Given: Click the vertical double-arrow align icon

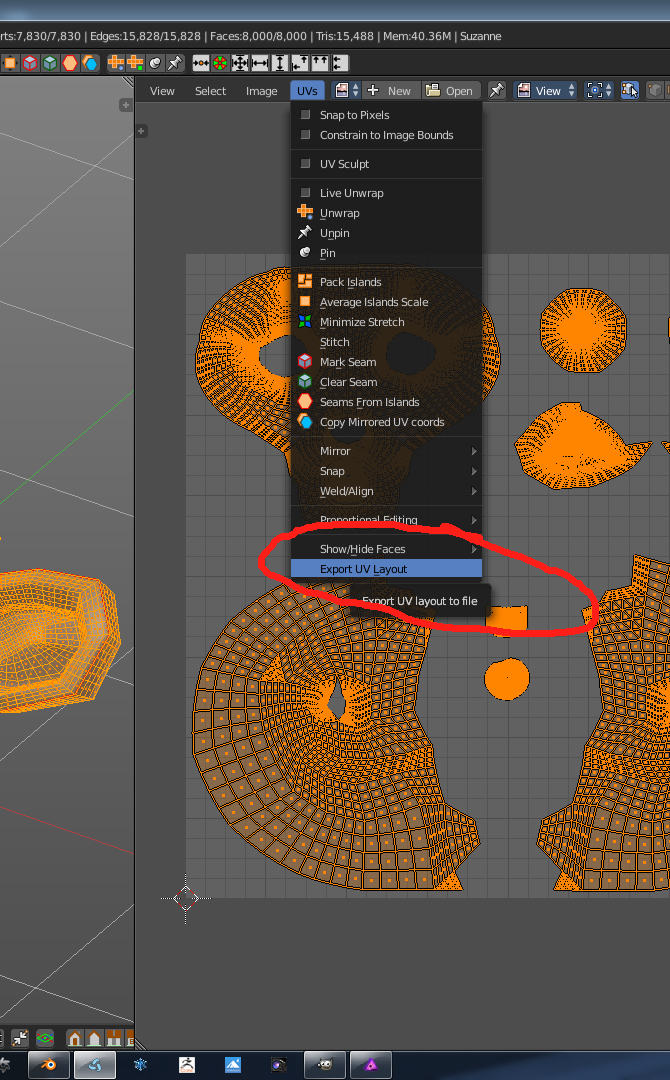Looking at the screenshot, I should 280,63.
